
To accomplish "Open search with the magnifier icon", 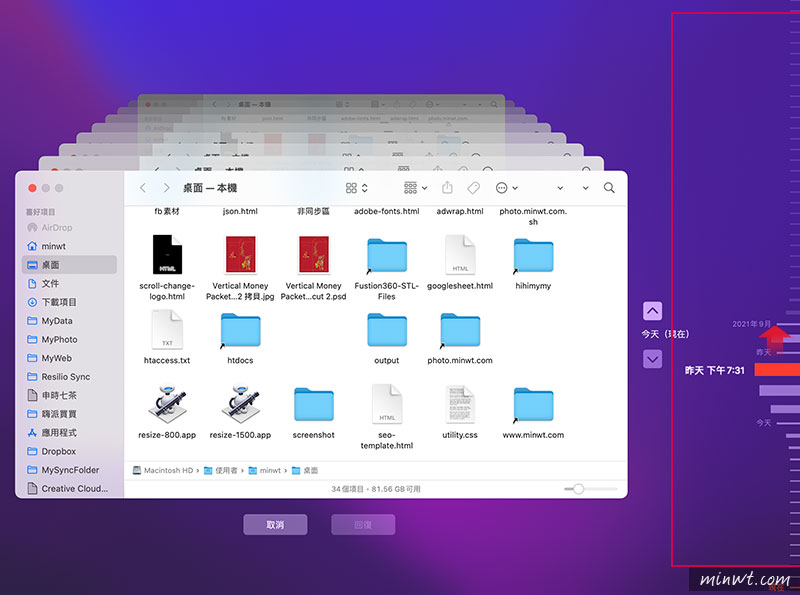I will [609, 188].
